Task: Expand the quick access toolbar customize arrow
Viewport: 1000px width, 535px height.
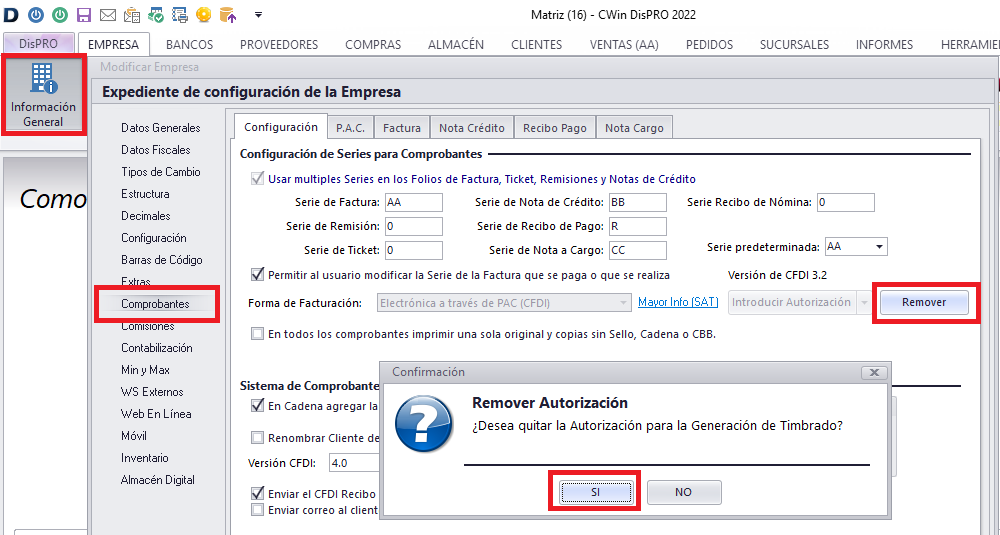Action: pos(258,15)
